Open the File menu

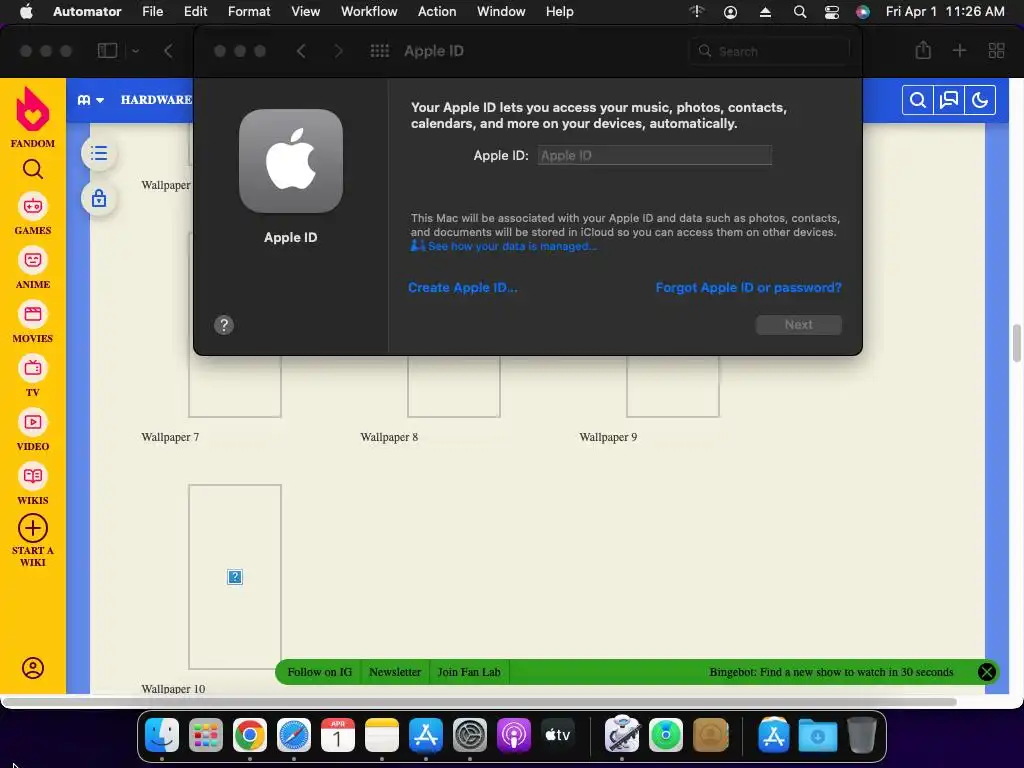pyautogui.click(x=153, y=11)
